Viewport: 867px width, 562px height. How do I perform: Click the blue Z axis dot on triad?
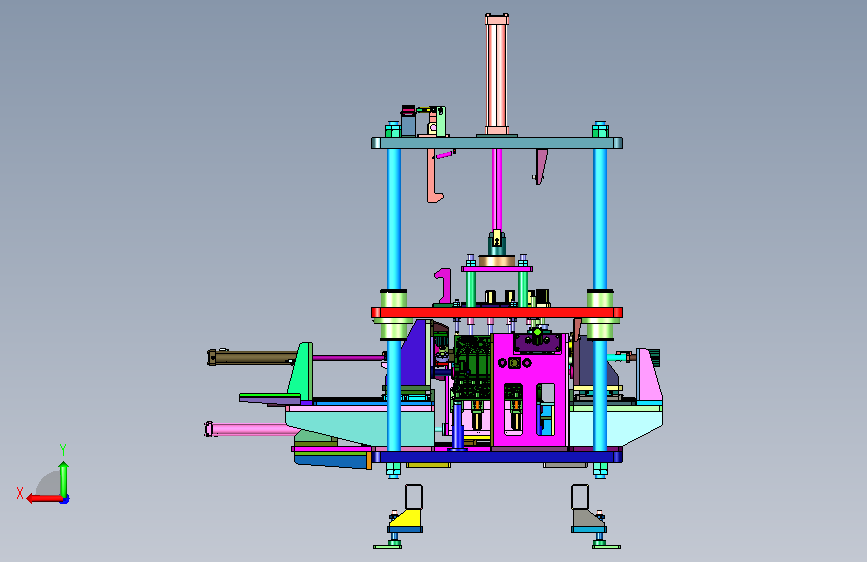point(65,499)
